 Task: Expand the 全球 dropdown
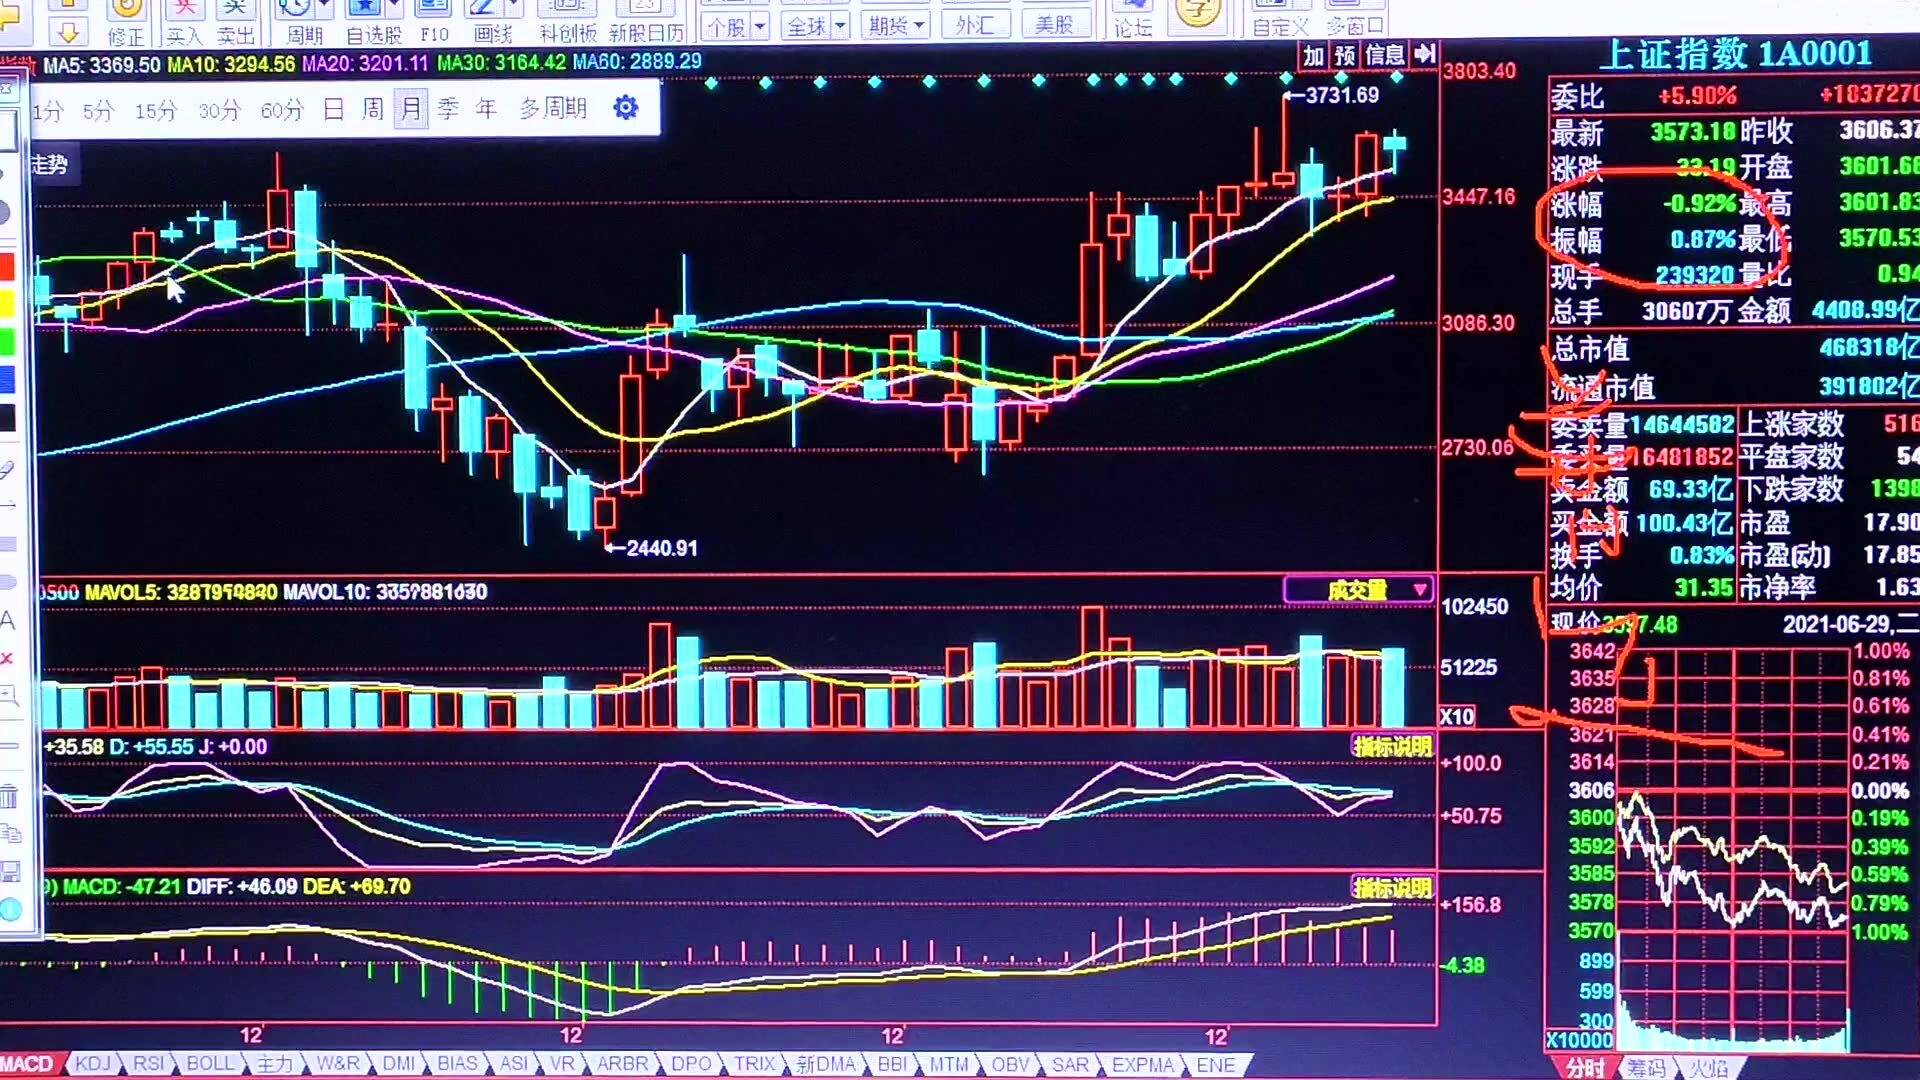click(840, 26)
